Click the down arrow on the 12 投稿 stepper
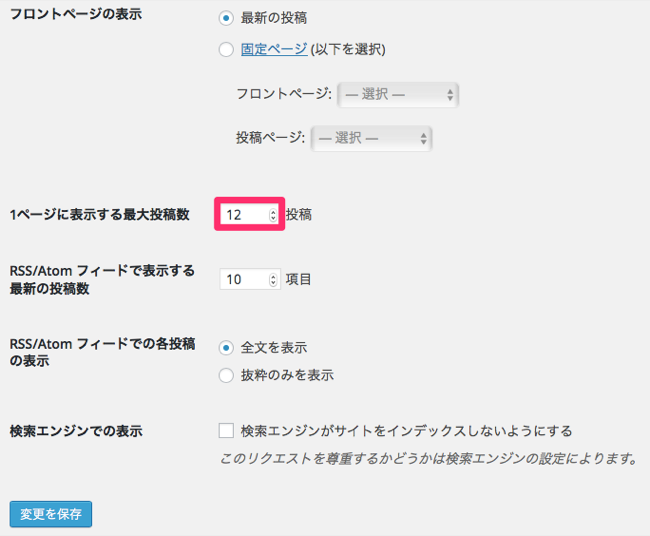The height and width of the screenshot is (536, 650). point(273,219)
